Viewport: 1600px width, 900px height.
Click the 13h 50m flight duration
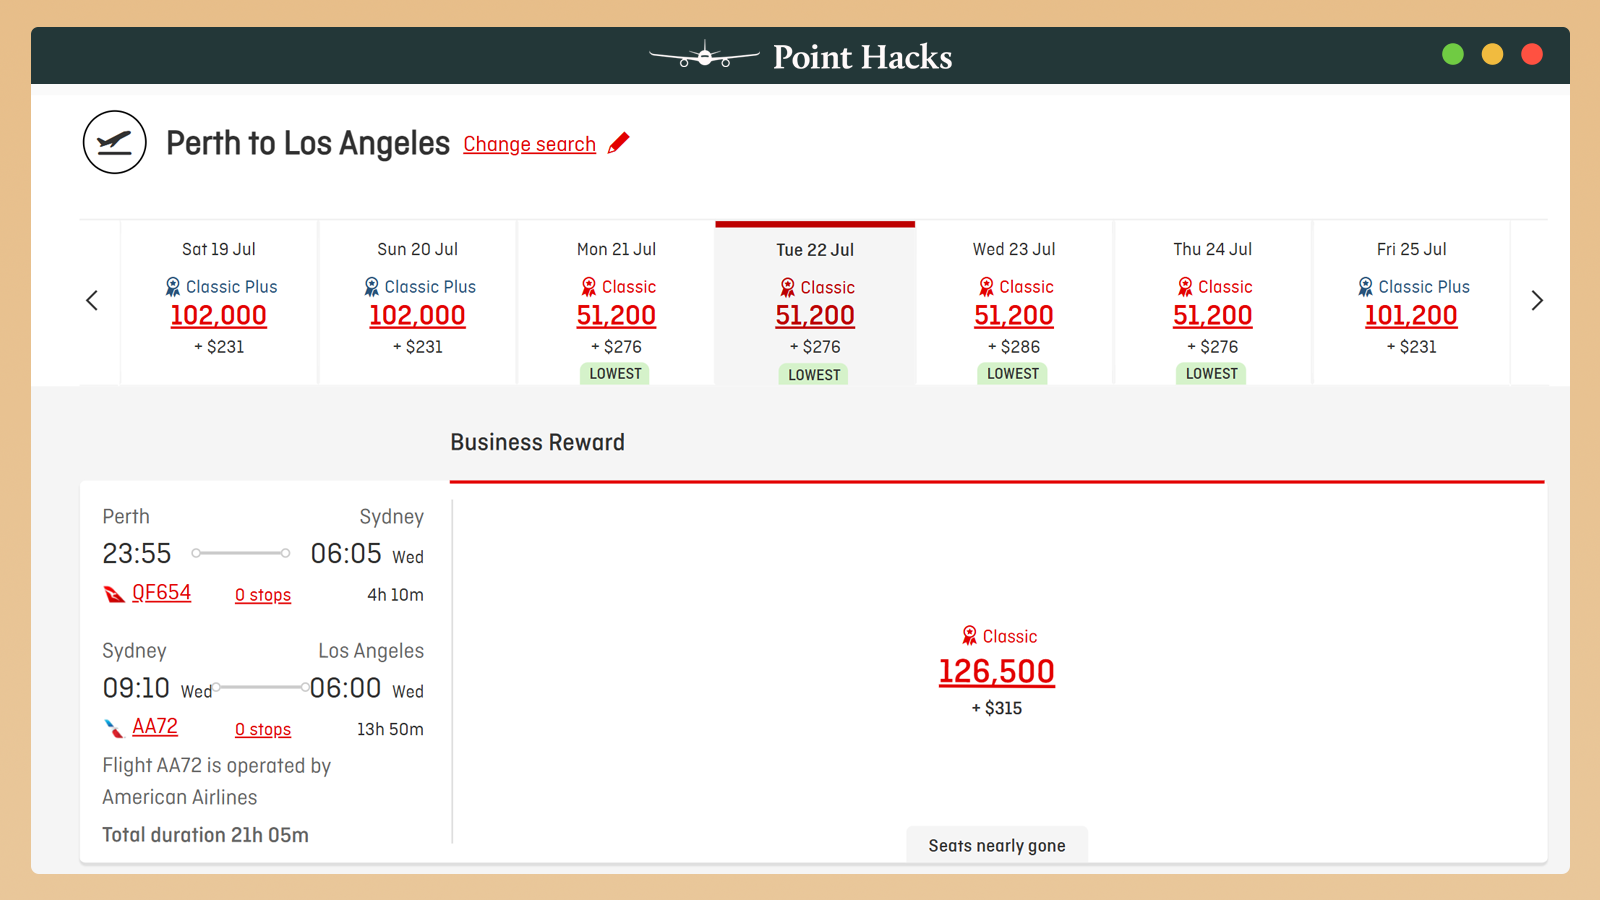pos(390,730)
